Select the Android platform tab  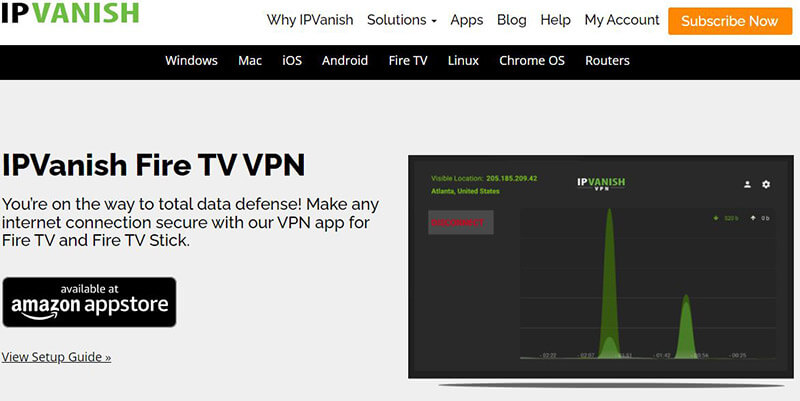click(x=345, y=61)
